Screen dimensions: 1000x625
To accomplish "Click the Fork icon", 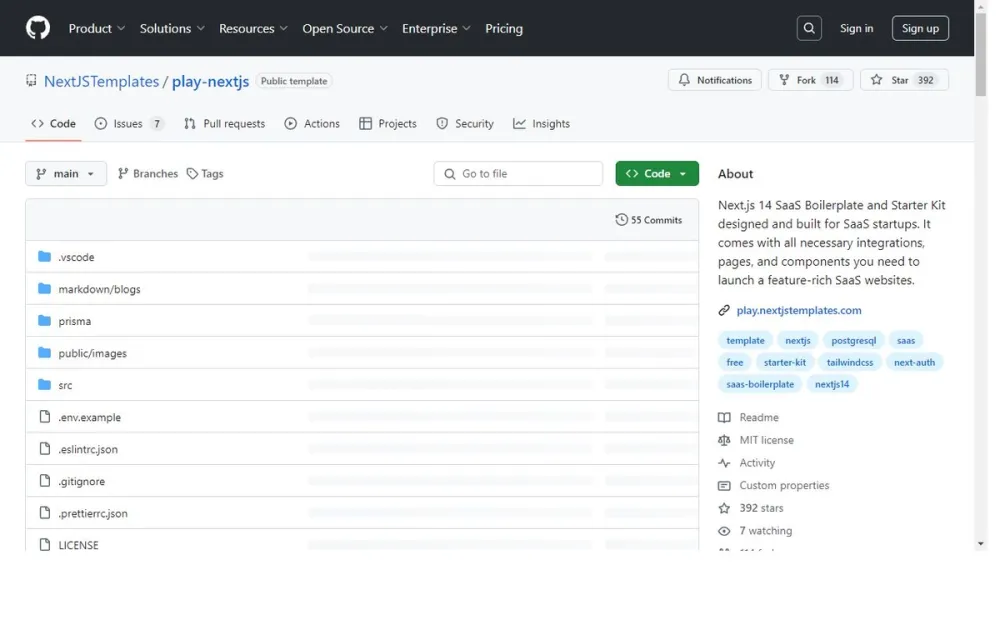I will coord(784,80).
